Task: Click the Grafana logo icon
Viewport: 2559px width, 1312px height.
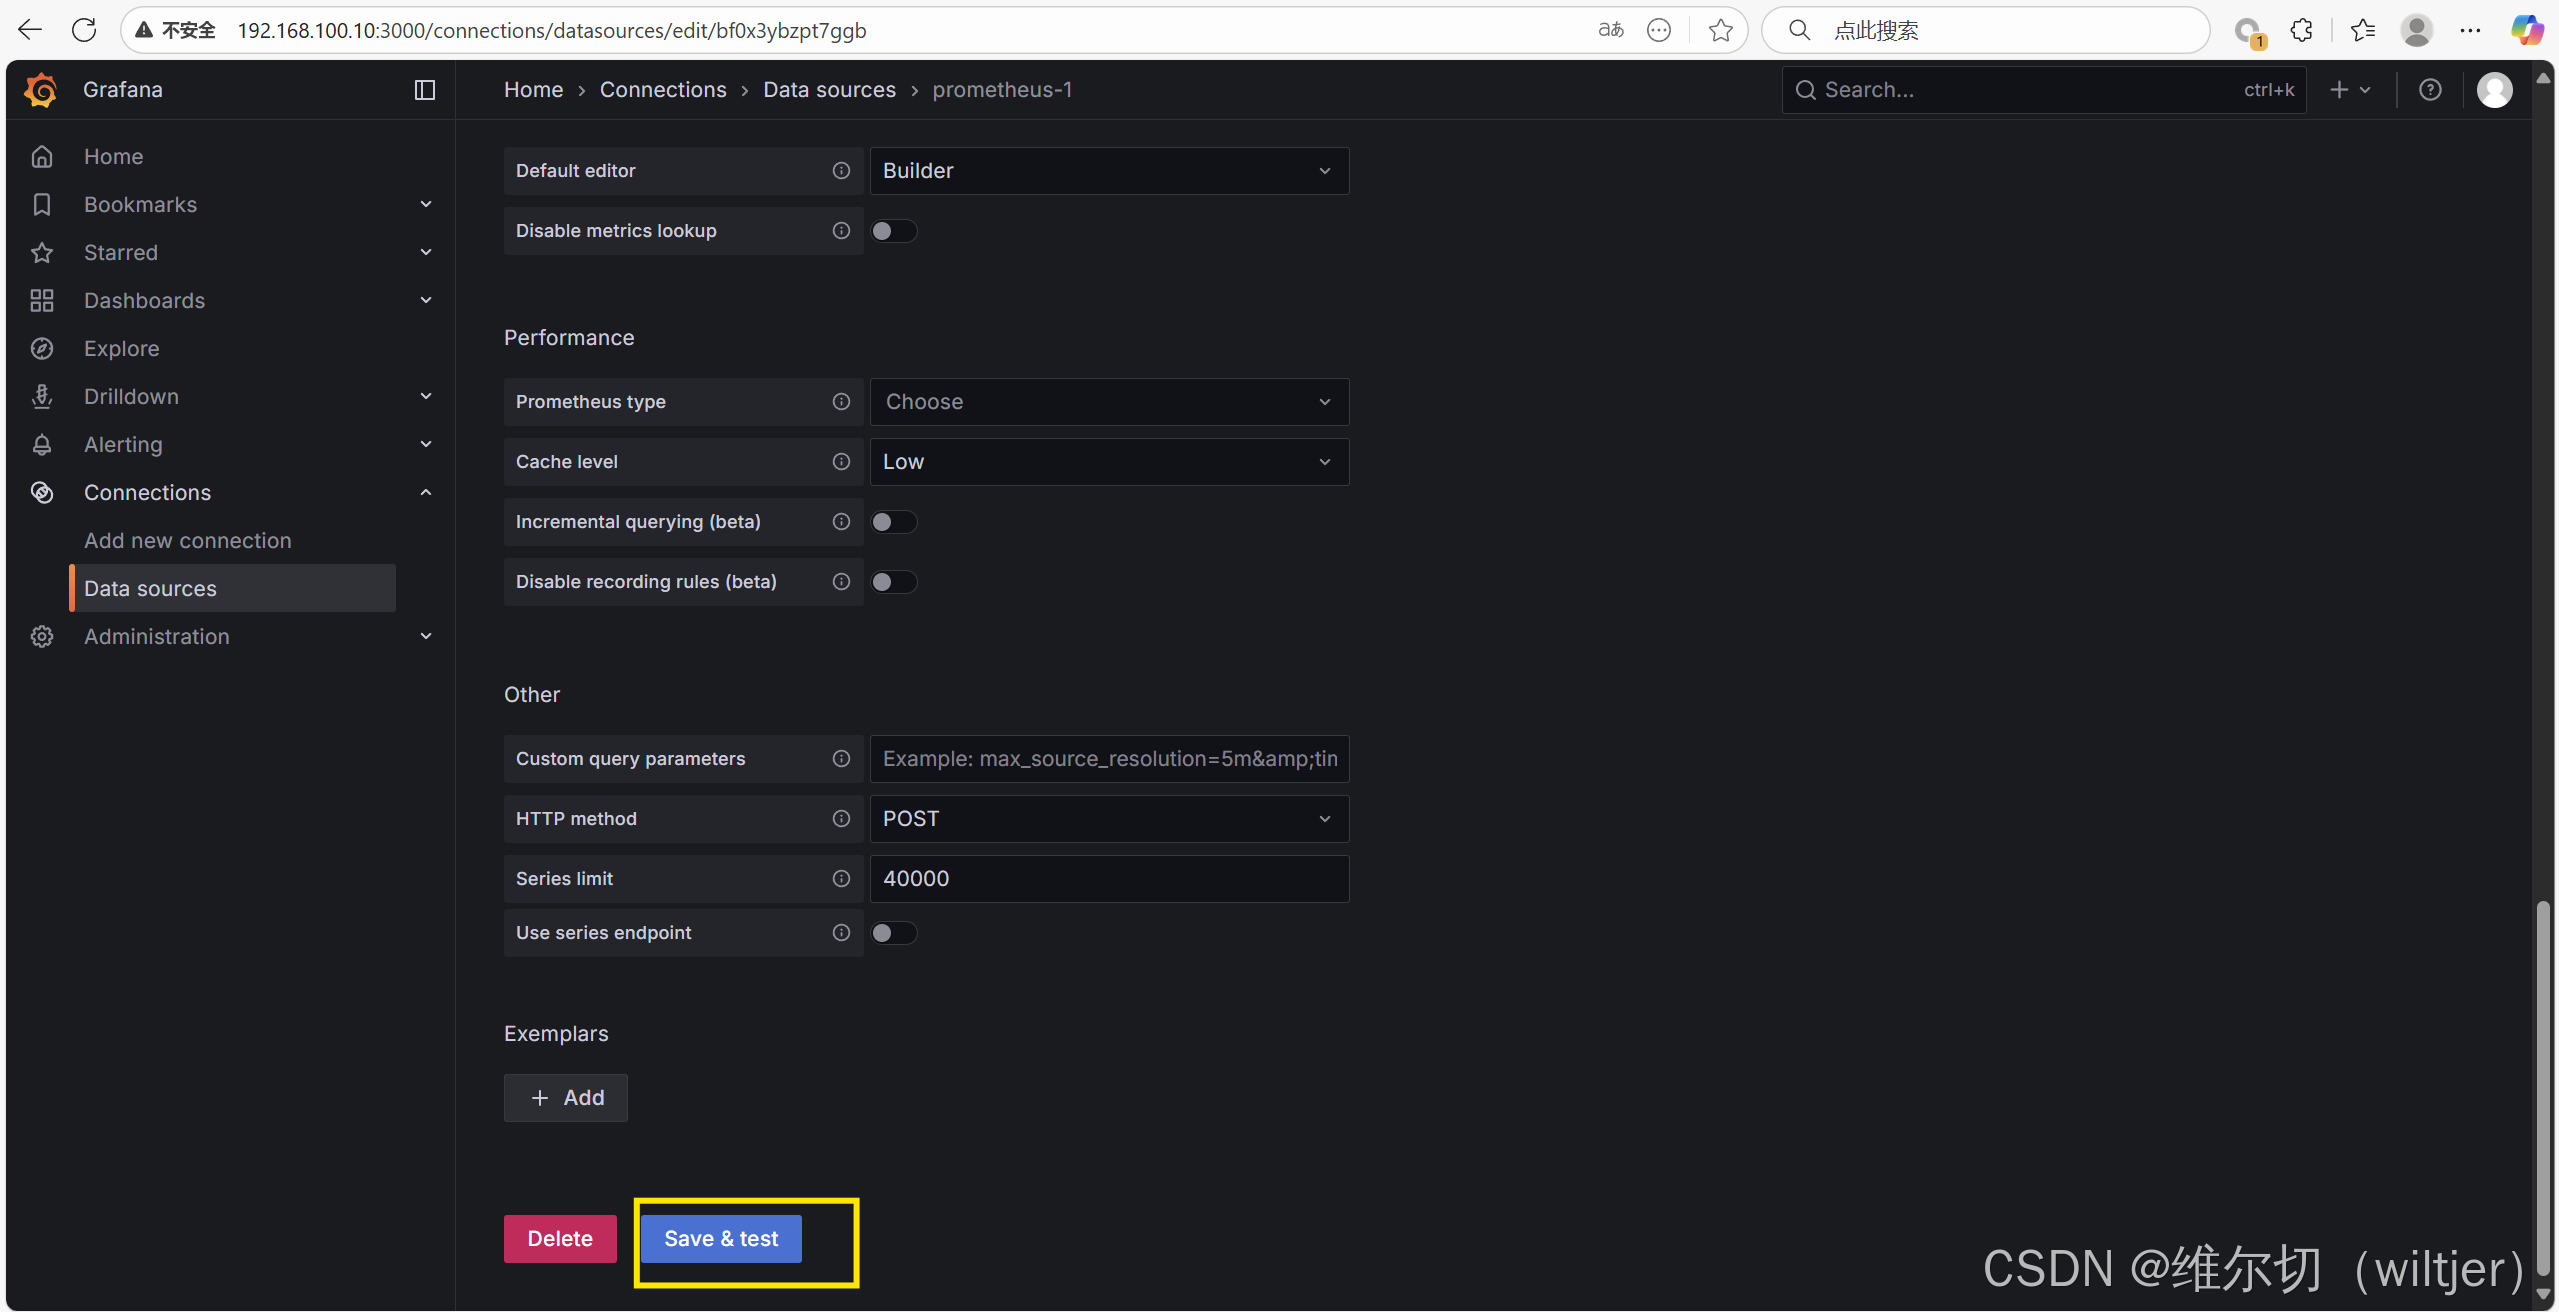Action: pos(41,90)
